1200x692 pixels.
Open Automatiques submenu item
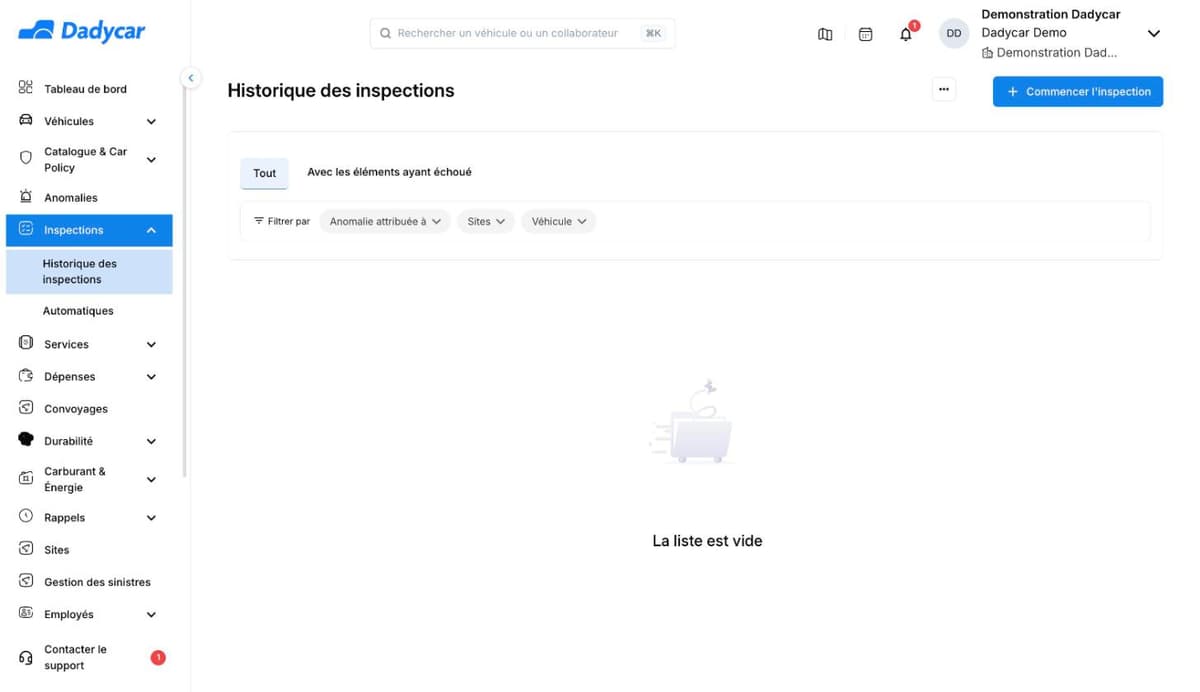click(78, 311)
